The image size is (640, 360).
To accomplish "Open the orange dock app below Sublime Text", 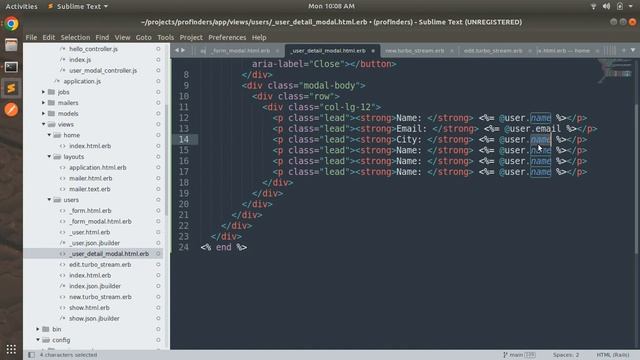I will (x=11, y=109).
